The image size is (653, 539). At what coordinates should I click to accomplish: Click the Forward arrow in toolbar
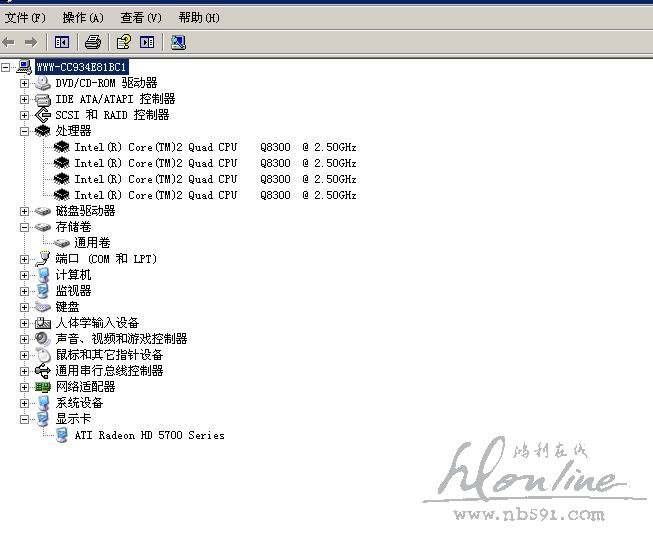coord(31,42)
